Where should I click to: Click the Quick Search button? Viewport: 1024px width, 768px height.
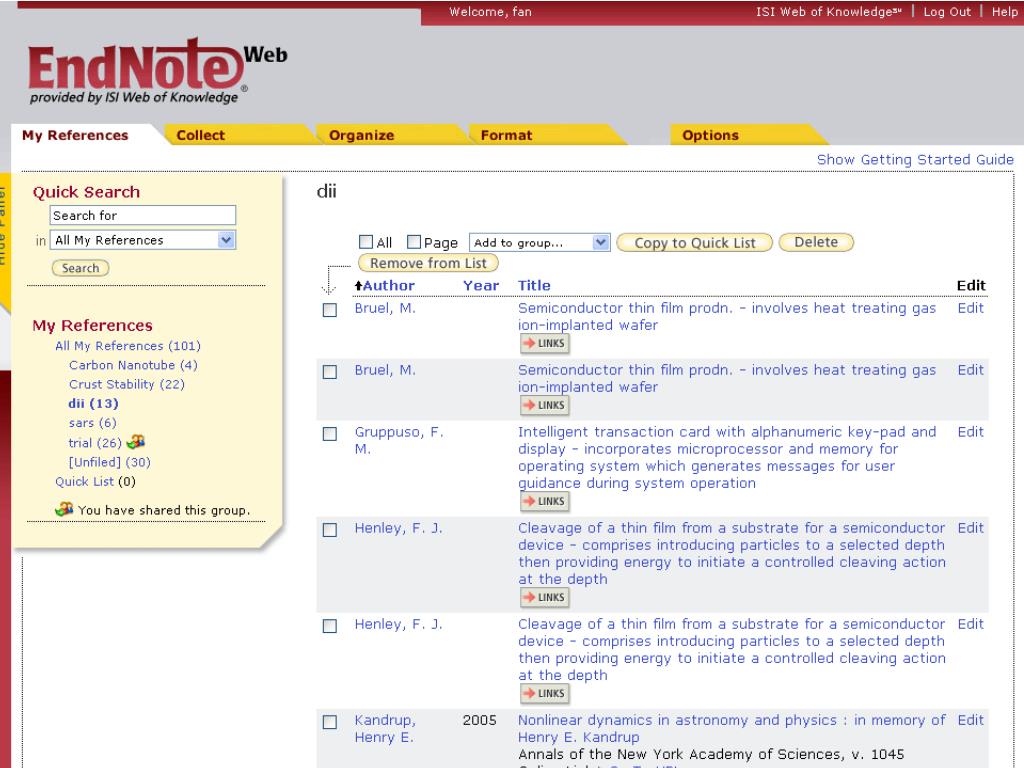pos(80,268)
